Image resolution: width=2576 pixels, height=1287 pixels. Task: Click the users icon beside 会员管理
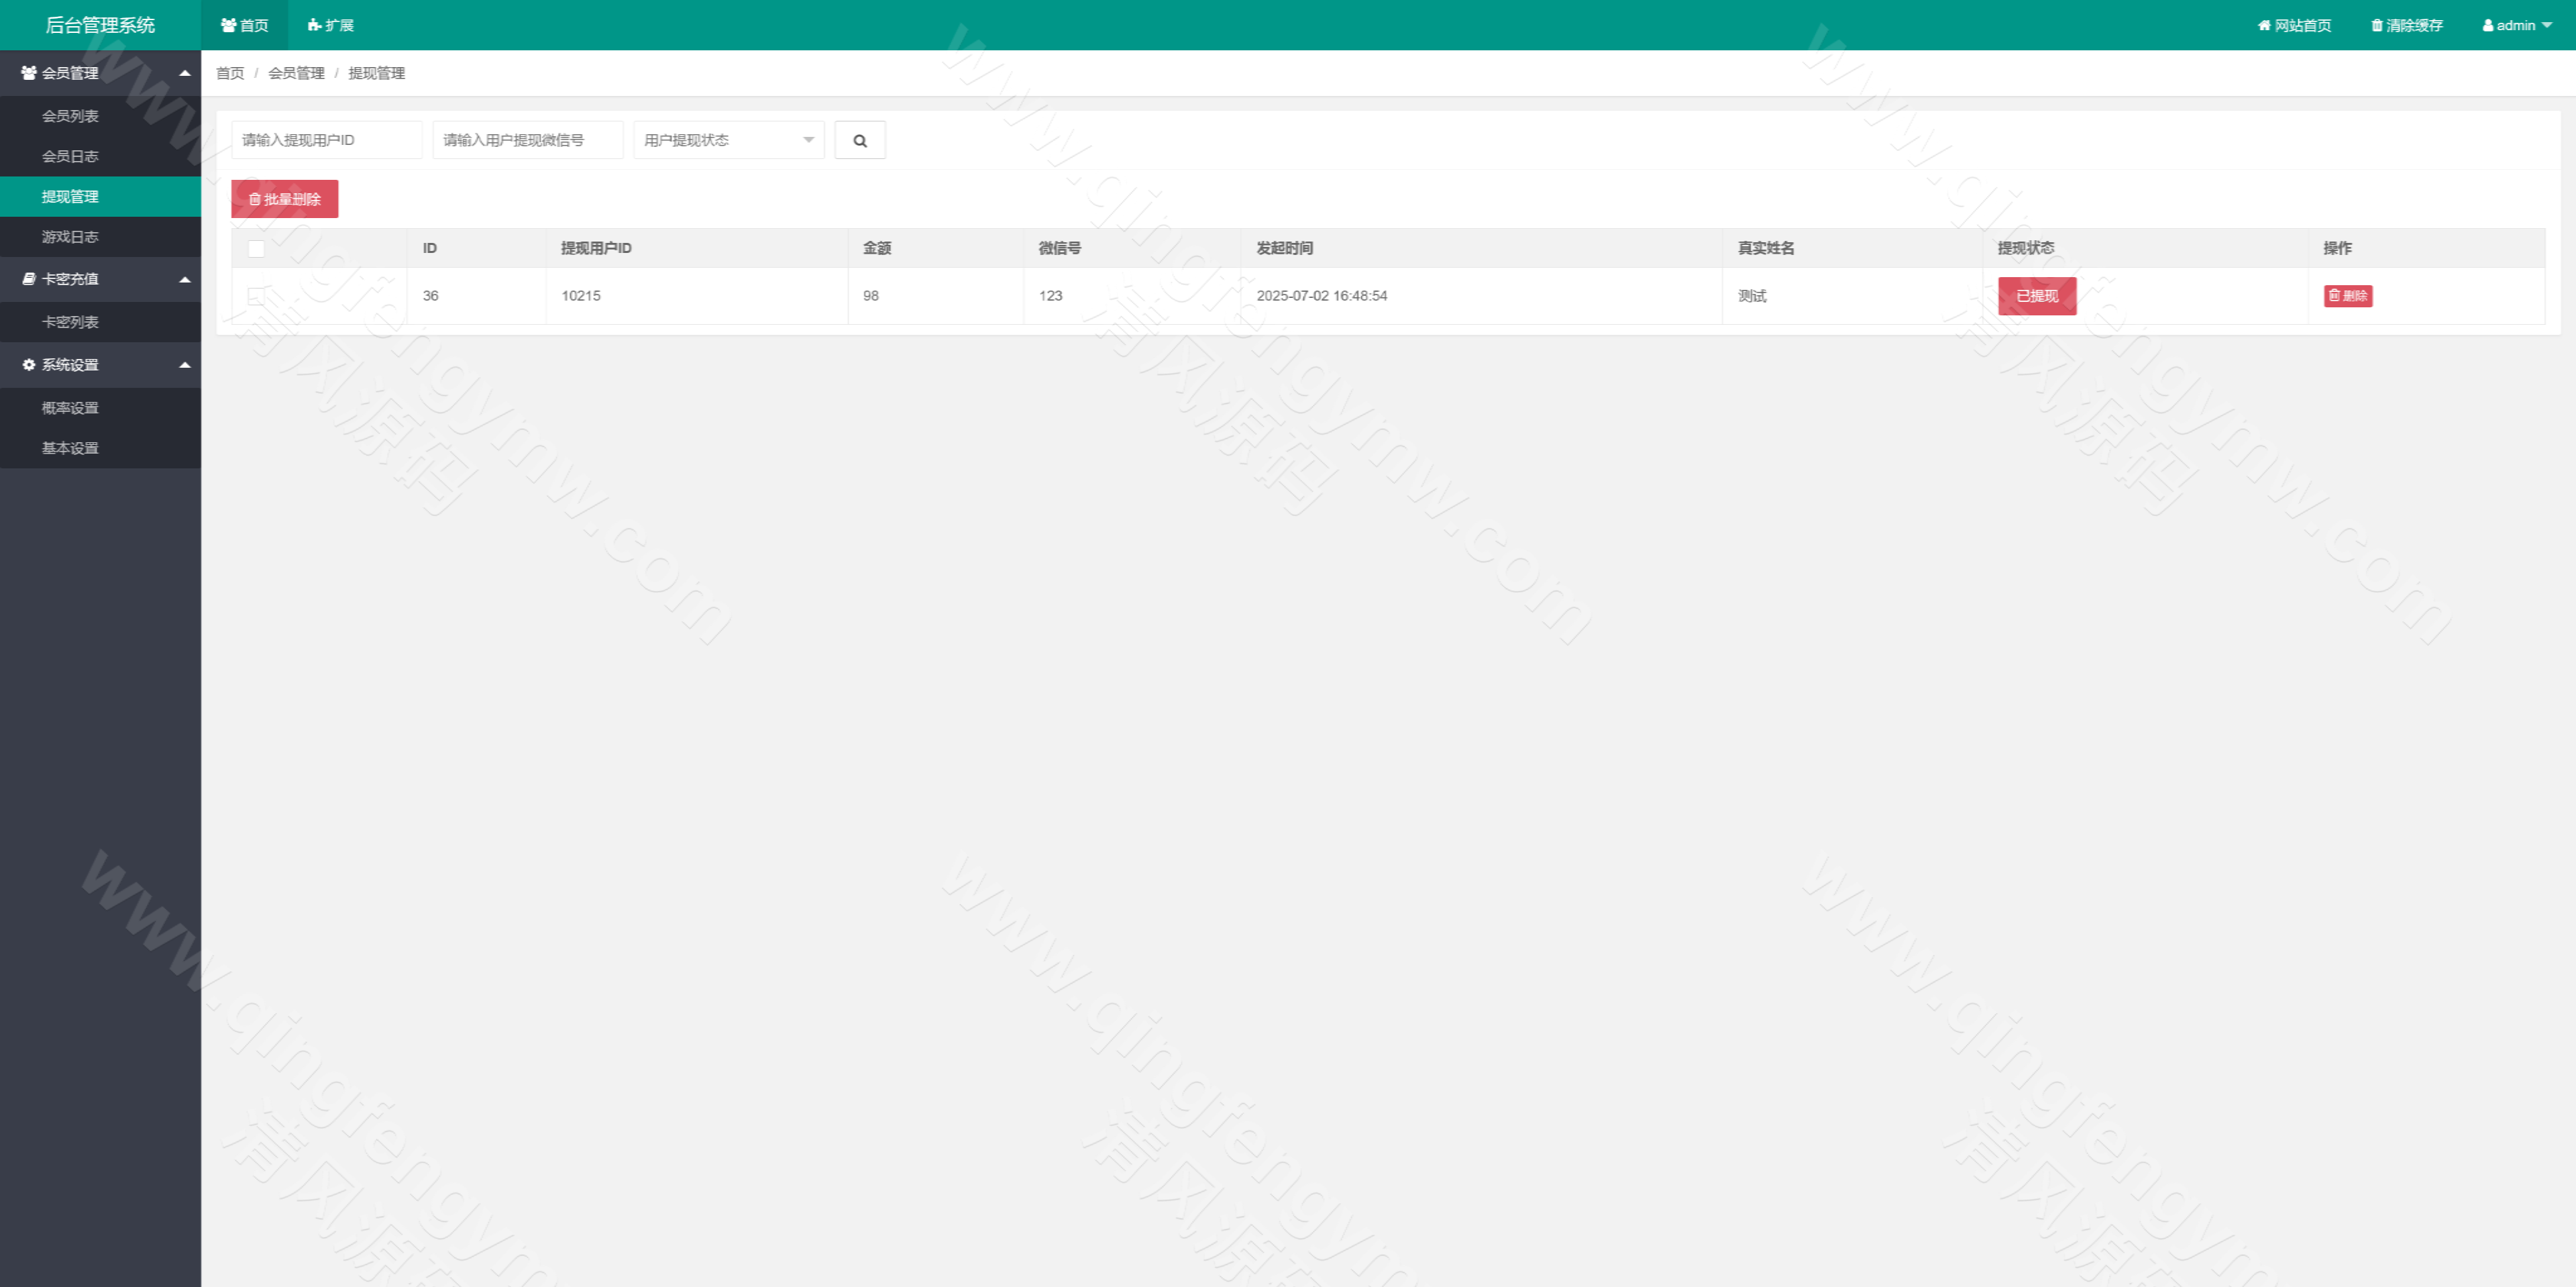(x=29, y=73)
